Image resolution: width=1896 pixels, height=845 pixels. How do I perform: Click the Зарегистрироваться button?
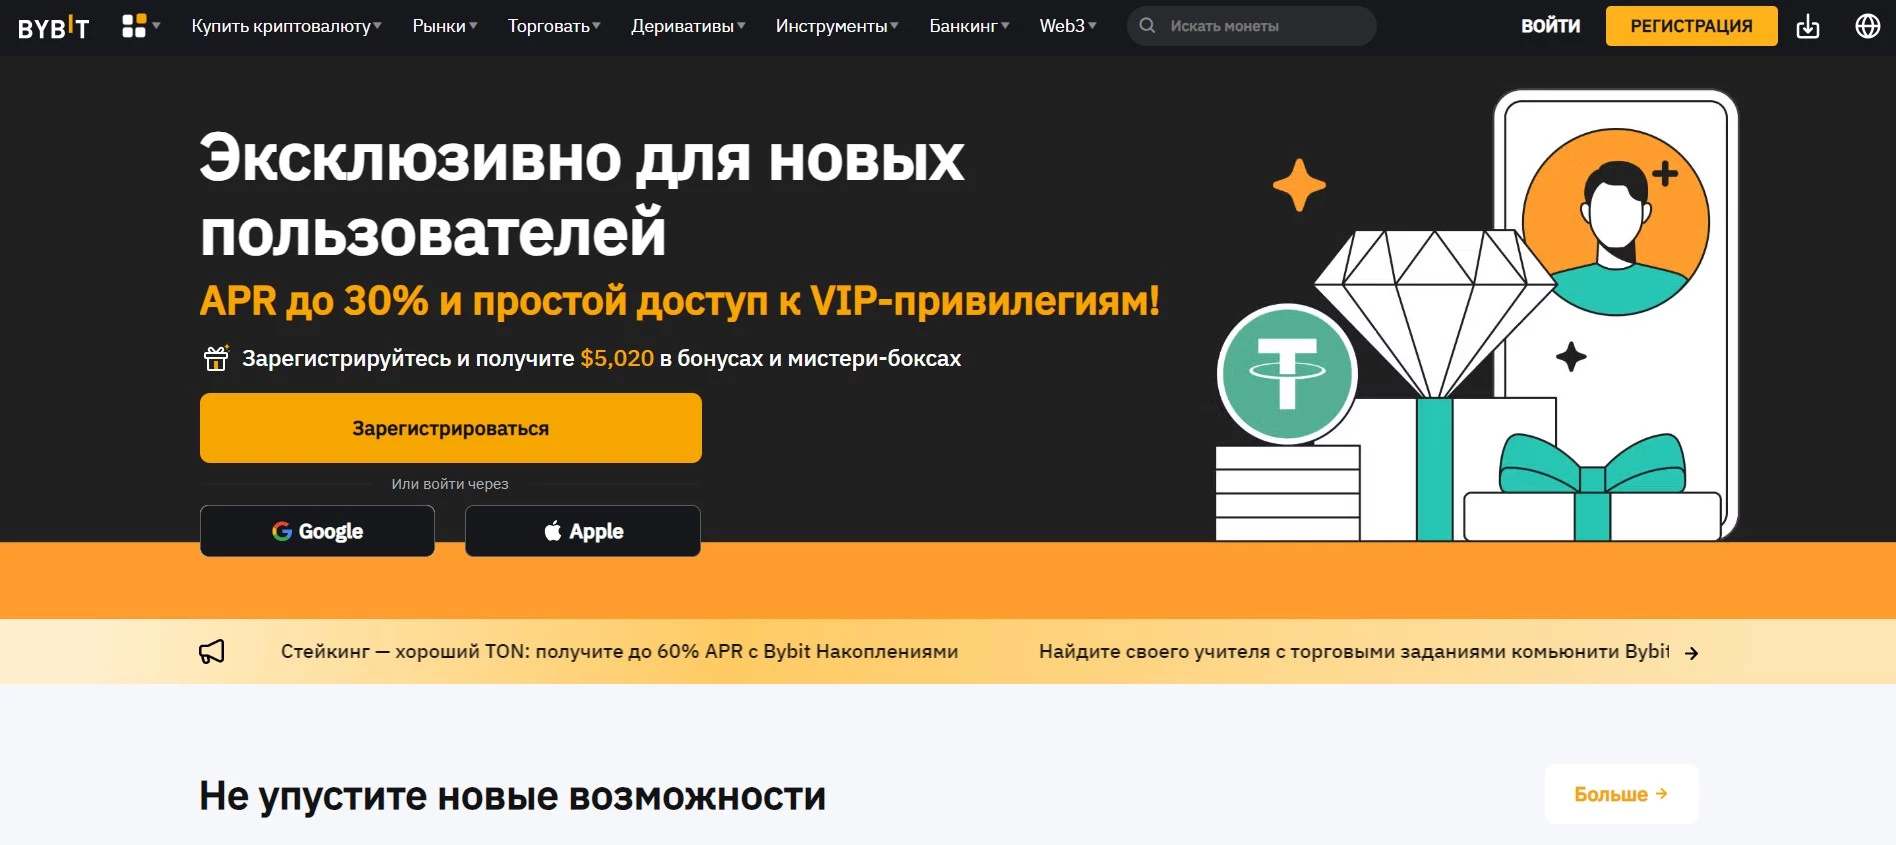(x=451, y=428)
